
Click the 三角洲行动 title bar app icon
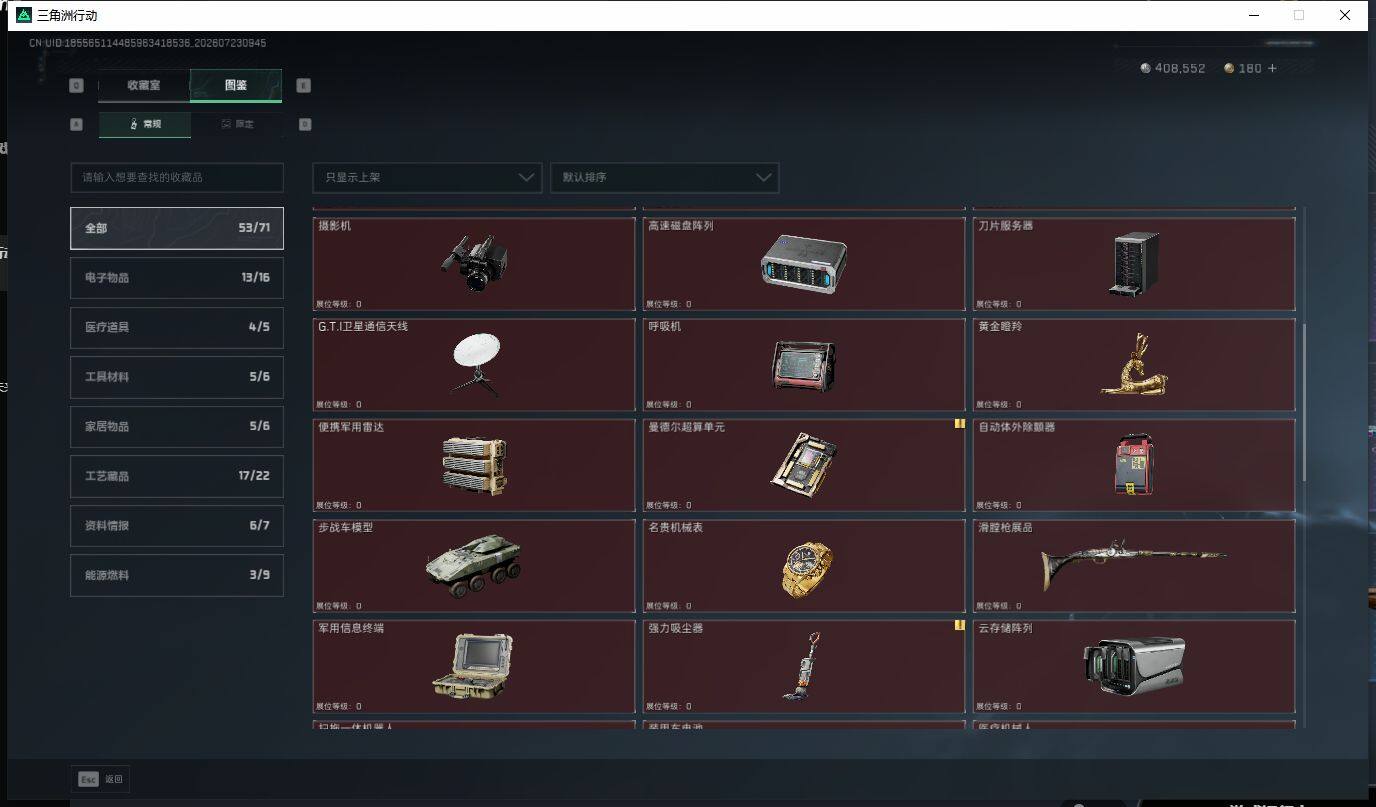click(24, 15)
